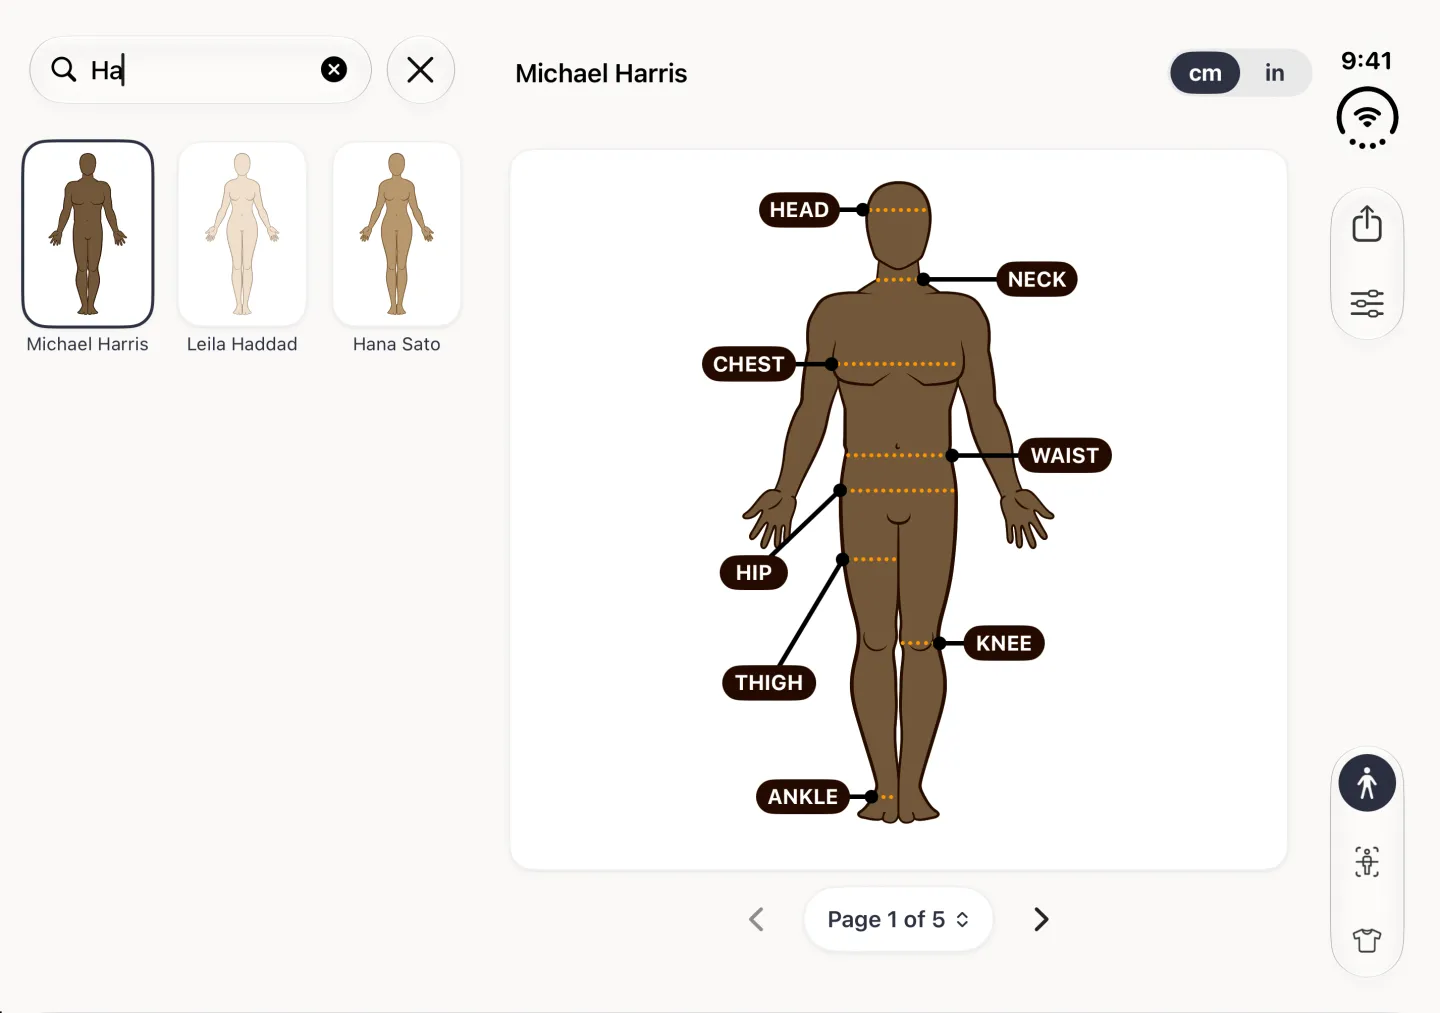Tap the Wi-Fi syncing status icon

(x=1367, y=118)
